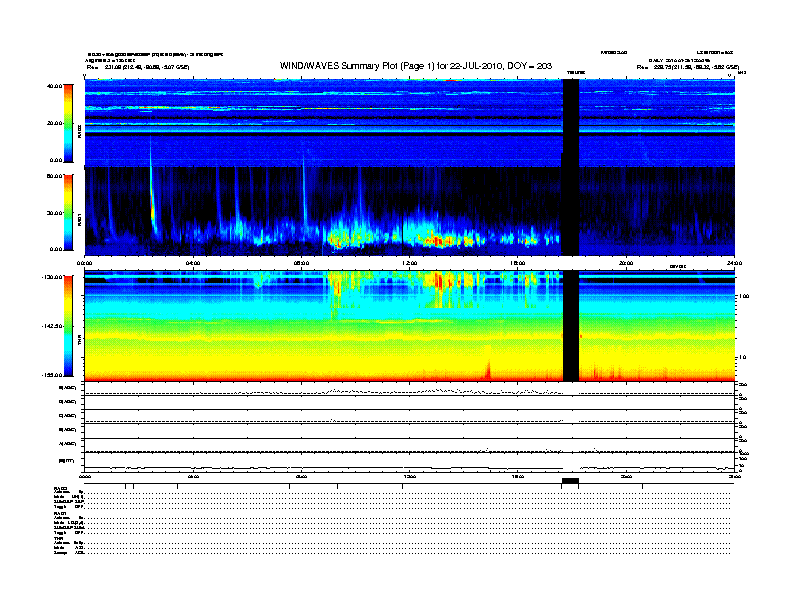792x612 pixels.
Task: Click the 04:00 time label under RAD1
Action: 193,263
